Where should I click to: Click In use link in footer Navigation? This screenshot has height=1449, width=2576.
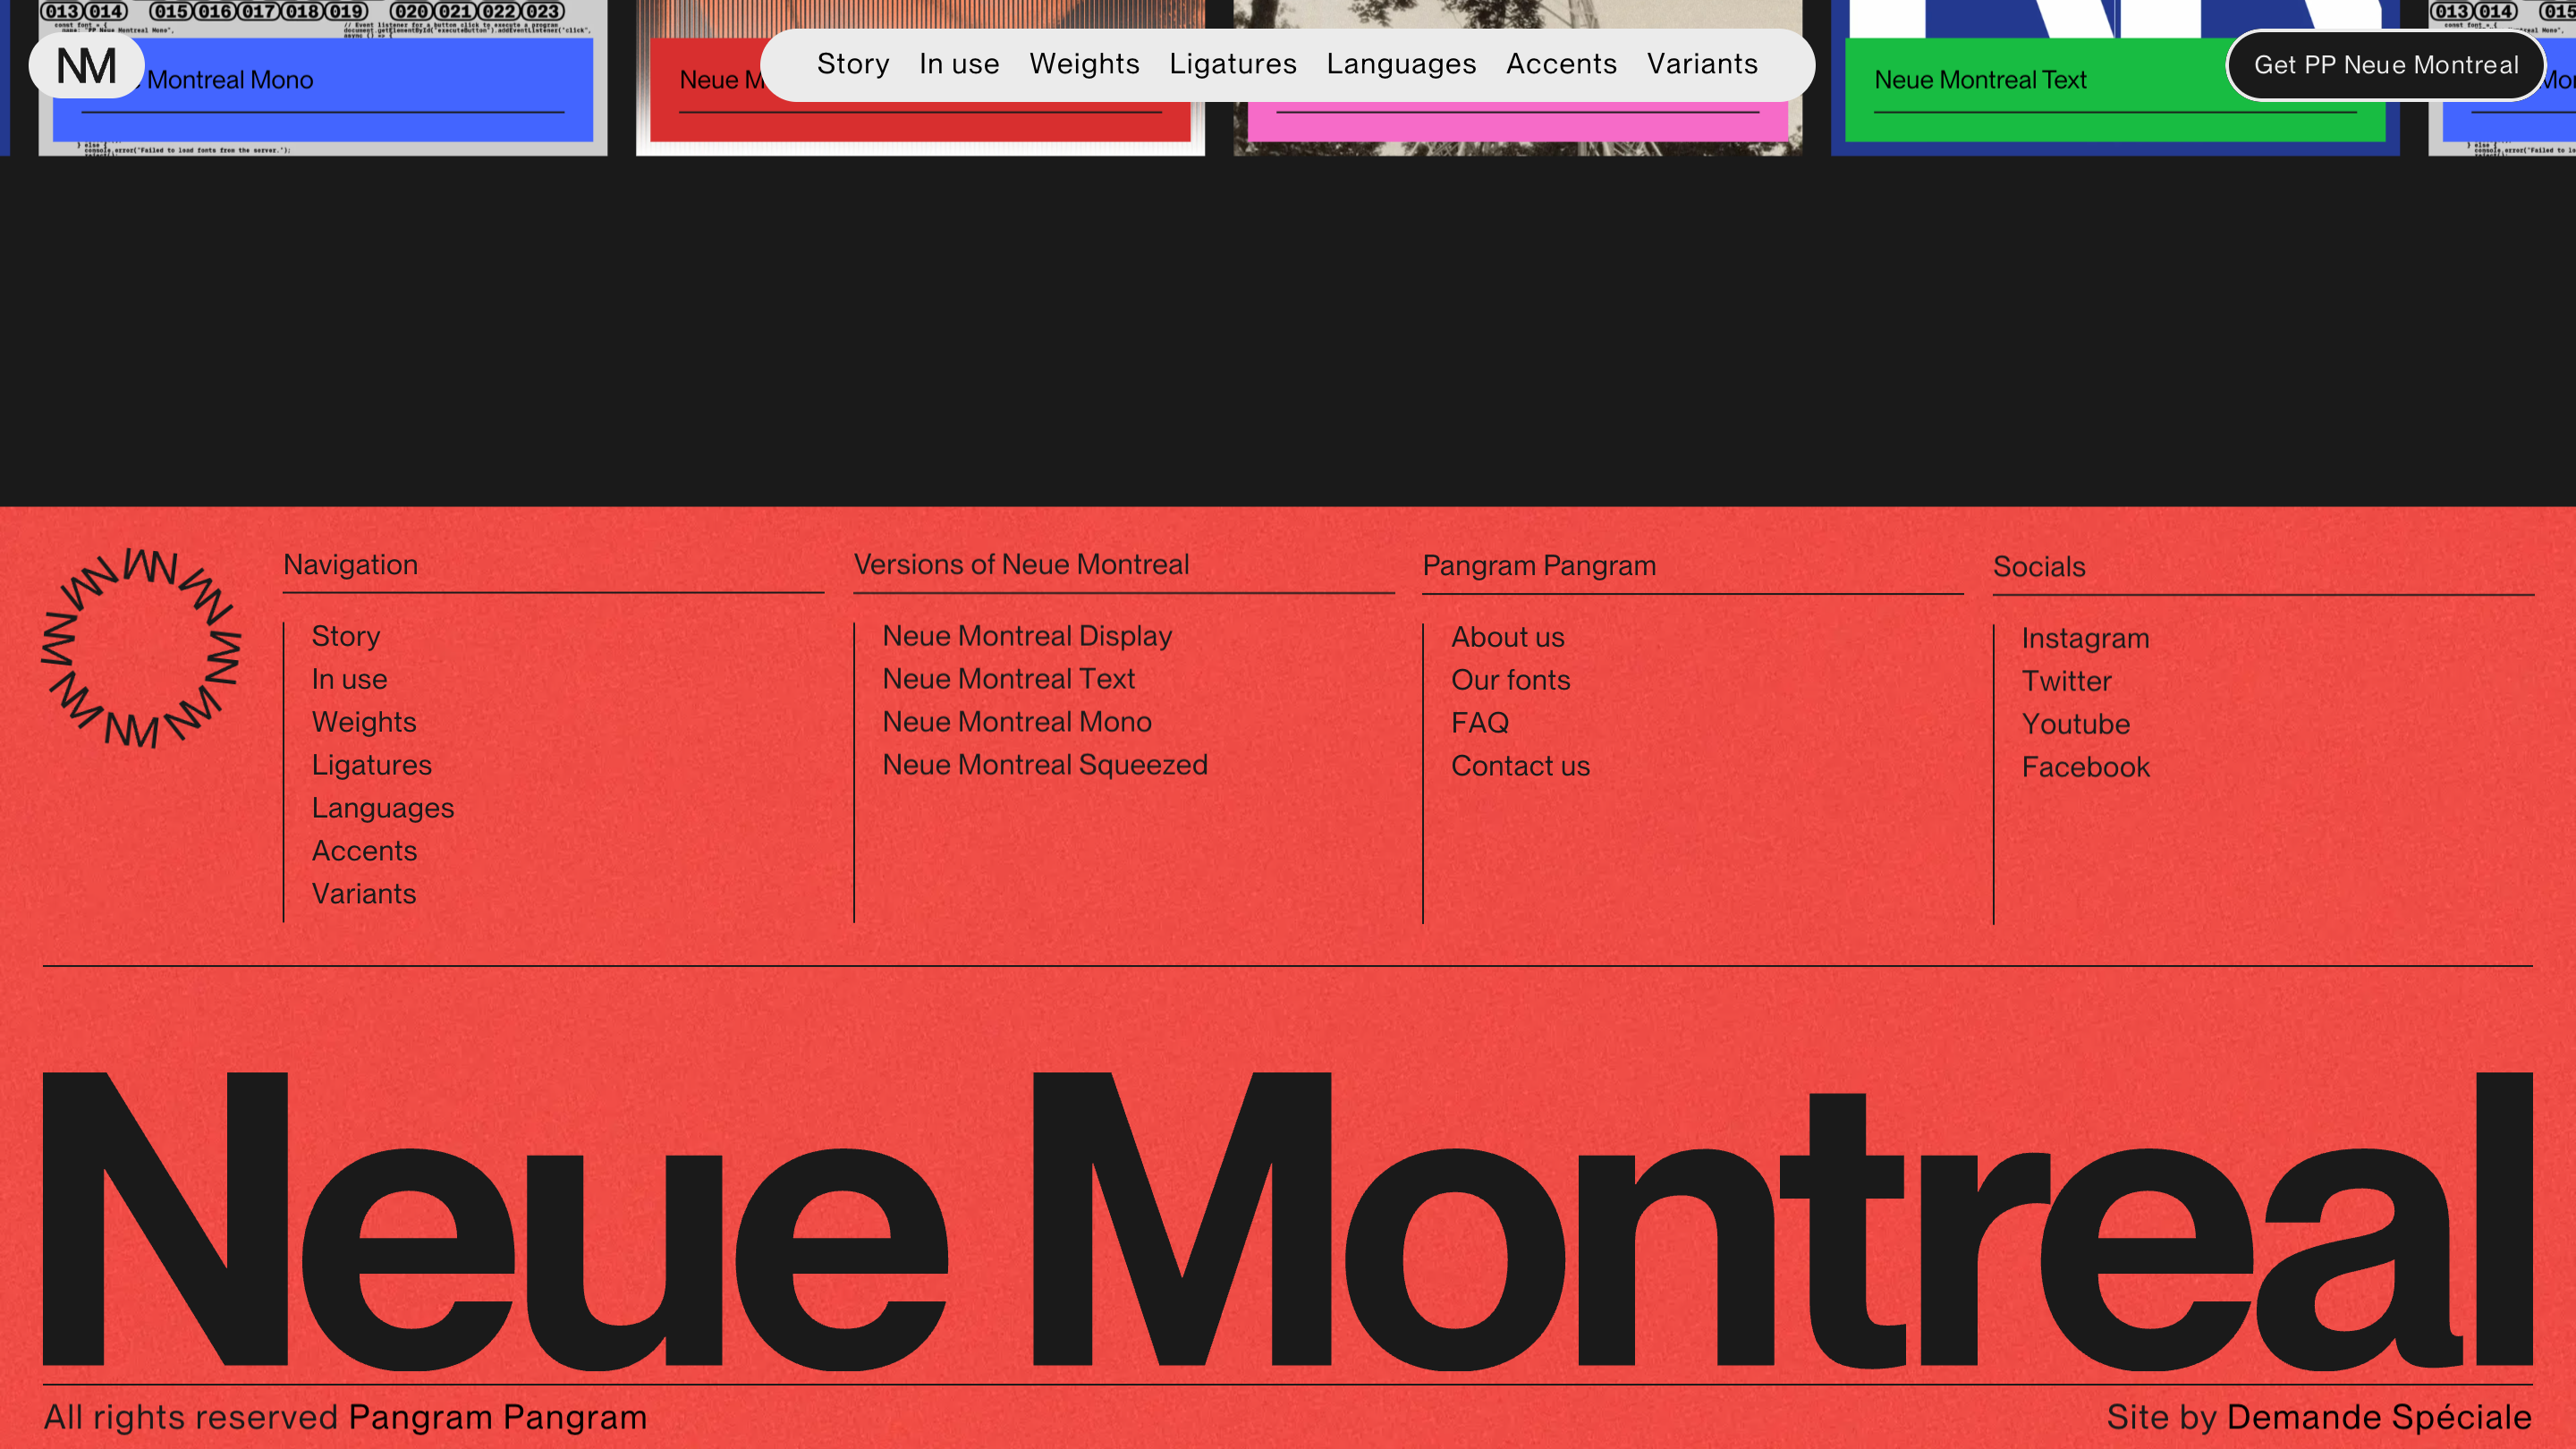(x=349, y=679)
